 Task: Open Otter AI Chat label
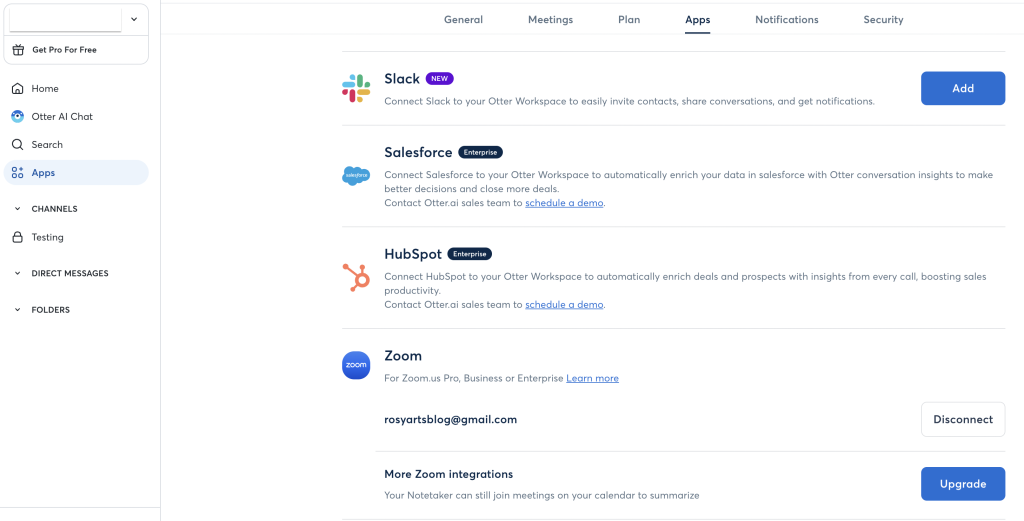62,116
